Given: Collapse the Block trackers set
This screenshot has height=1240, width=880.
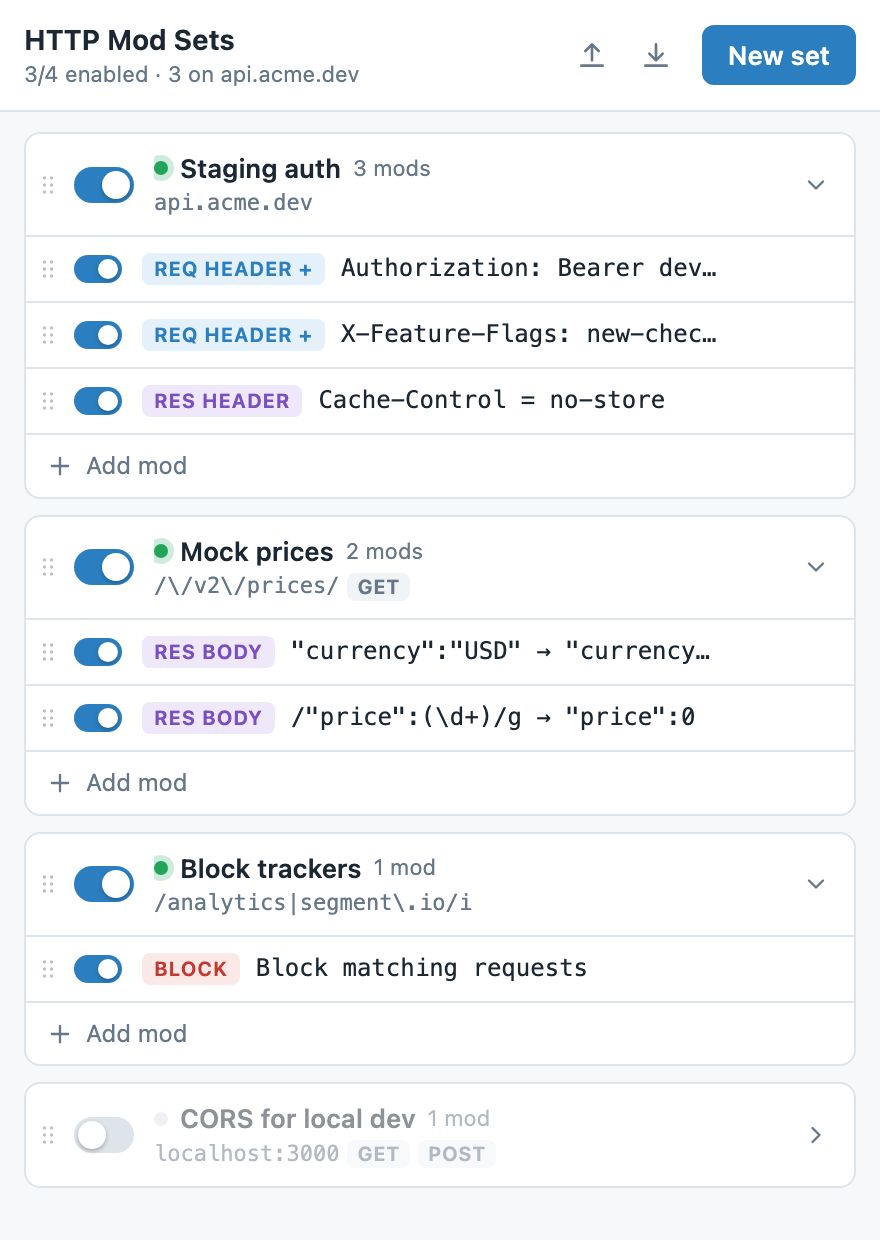Looking at the screenshot, I should 816,884.
